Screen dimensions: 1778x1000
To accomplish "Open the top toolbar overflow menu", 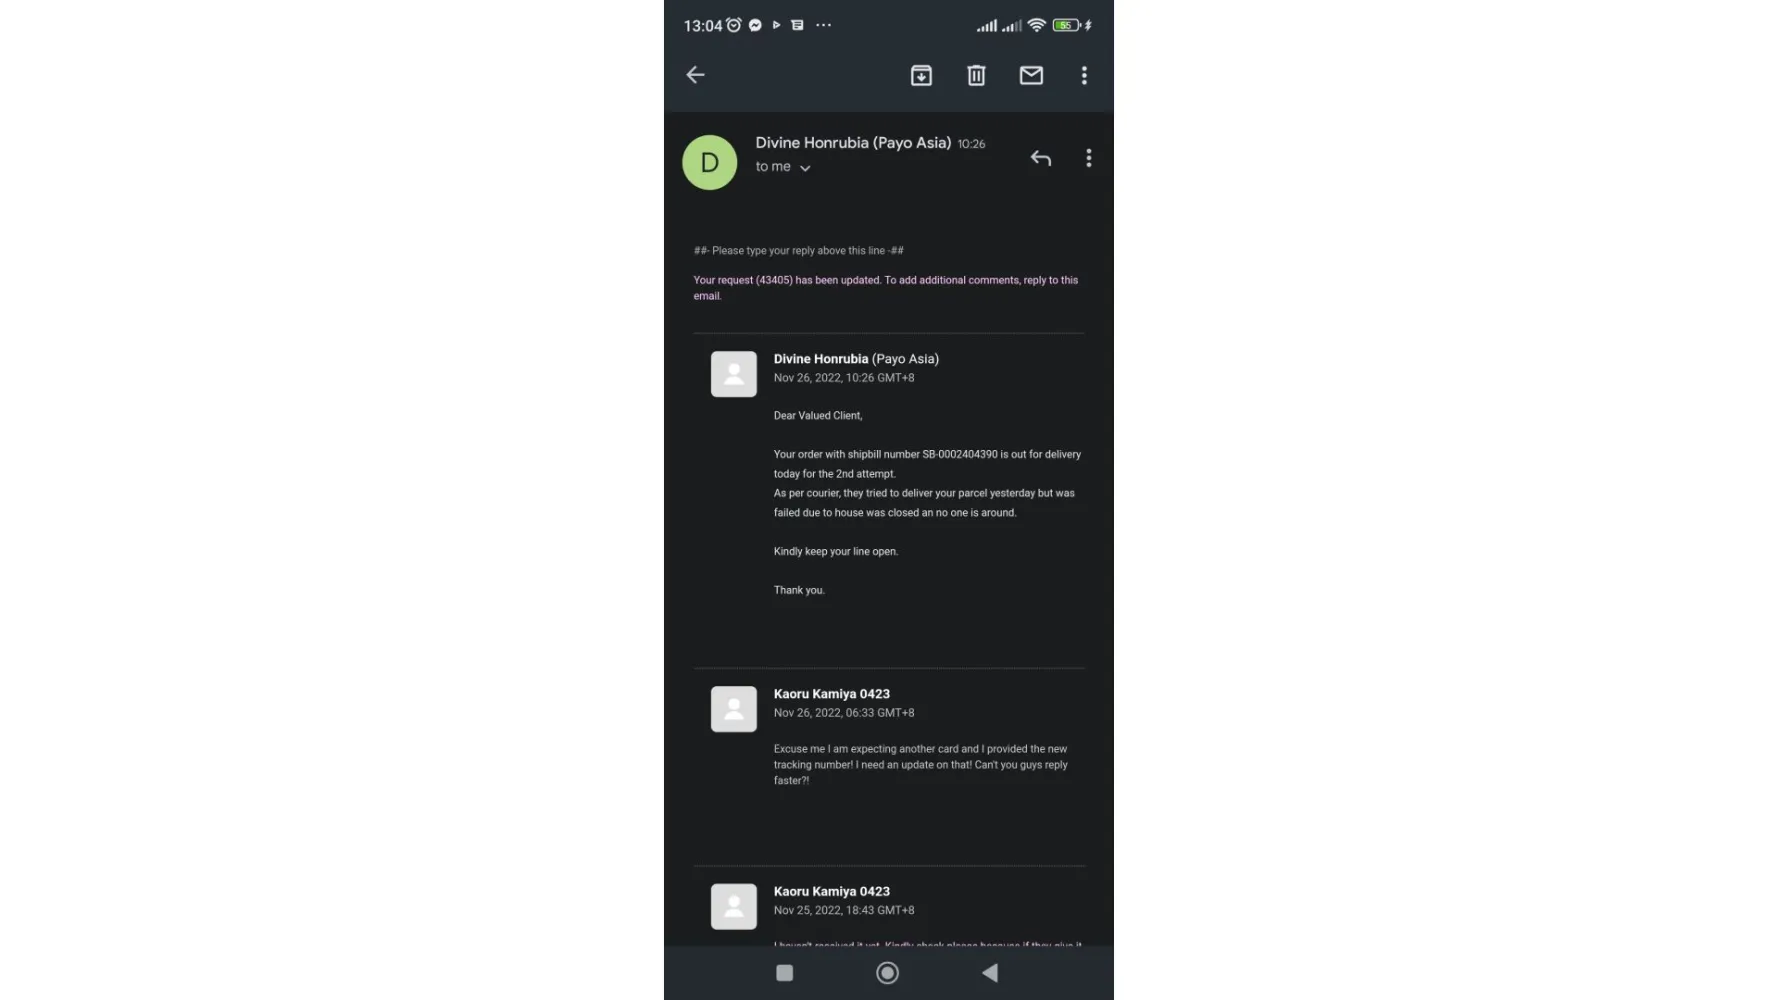I will [x=1084, y=75].
